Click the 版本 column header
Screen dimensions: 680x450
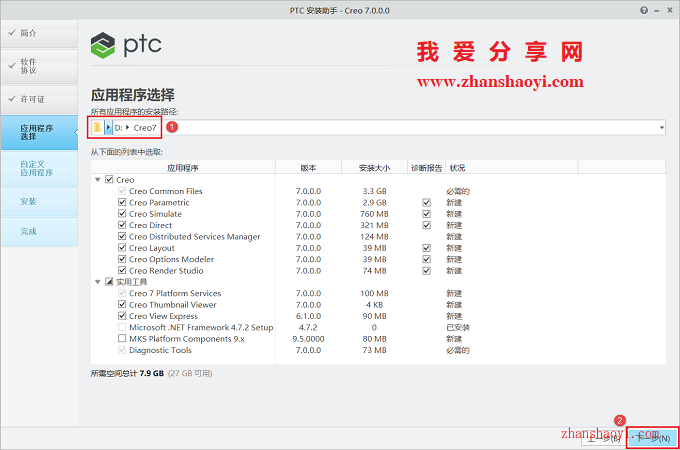308,168
